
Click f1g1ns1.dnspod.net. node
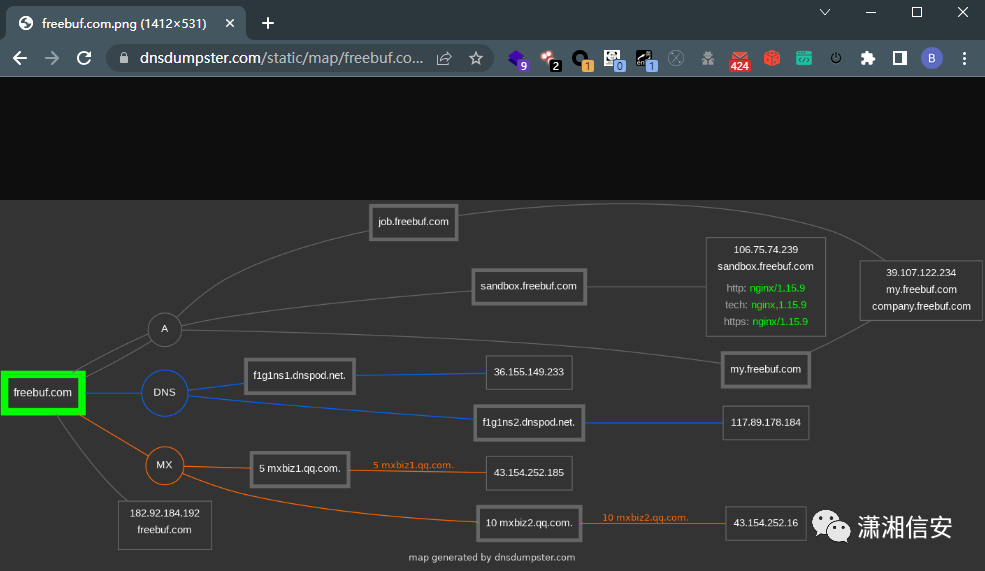[300, 376]
